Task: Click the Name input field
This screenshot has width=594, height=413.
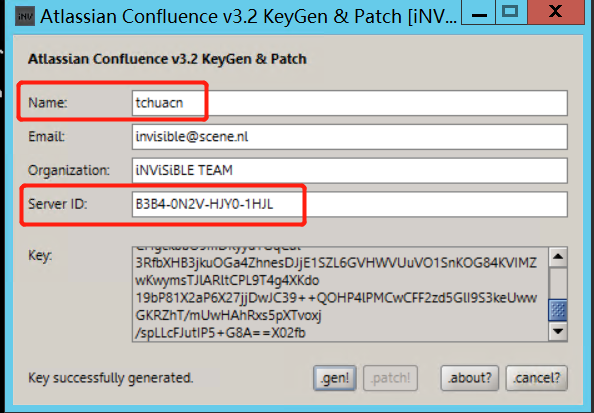Action: coord(350,103)
